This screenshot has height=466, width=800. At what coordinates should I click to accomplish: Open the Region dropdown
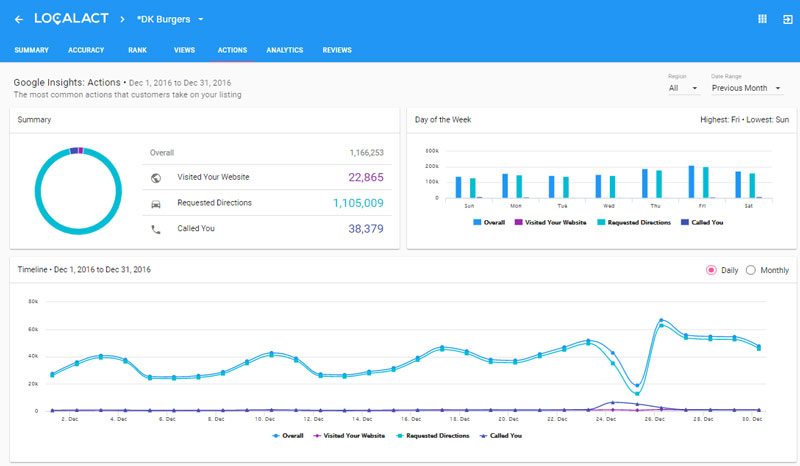click(683, 88)
